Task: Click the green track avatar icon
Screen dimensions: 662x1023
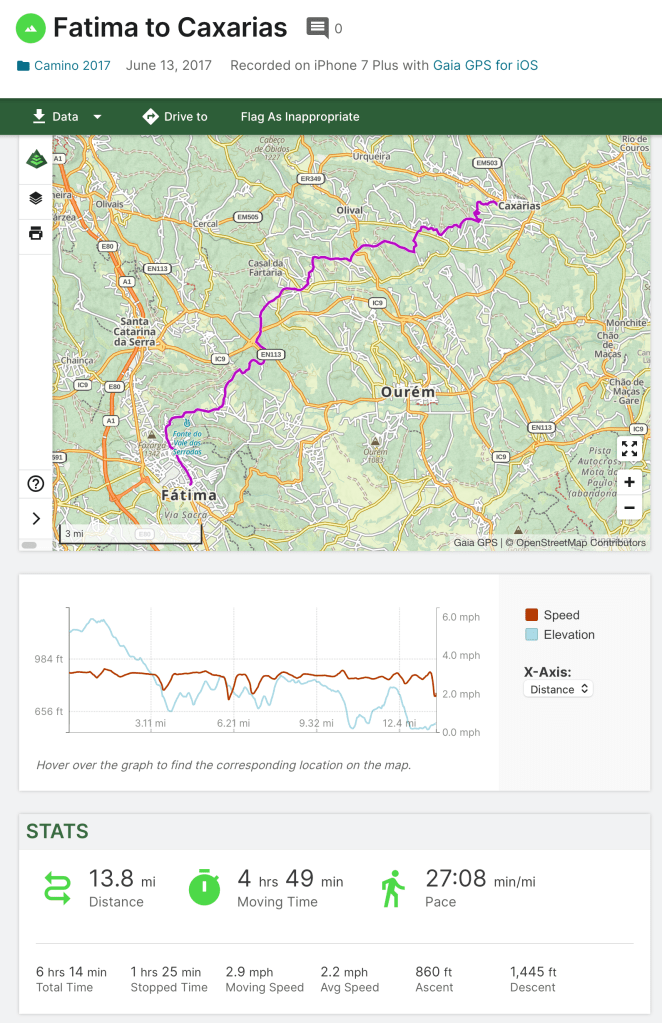Action: [x=31, y=28]
